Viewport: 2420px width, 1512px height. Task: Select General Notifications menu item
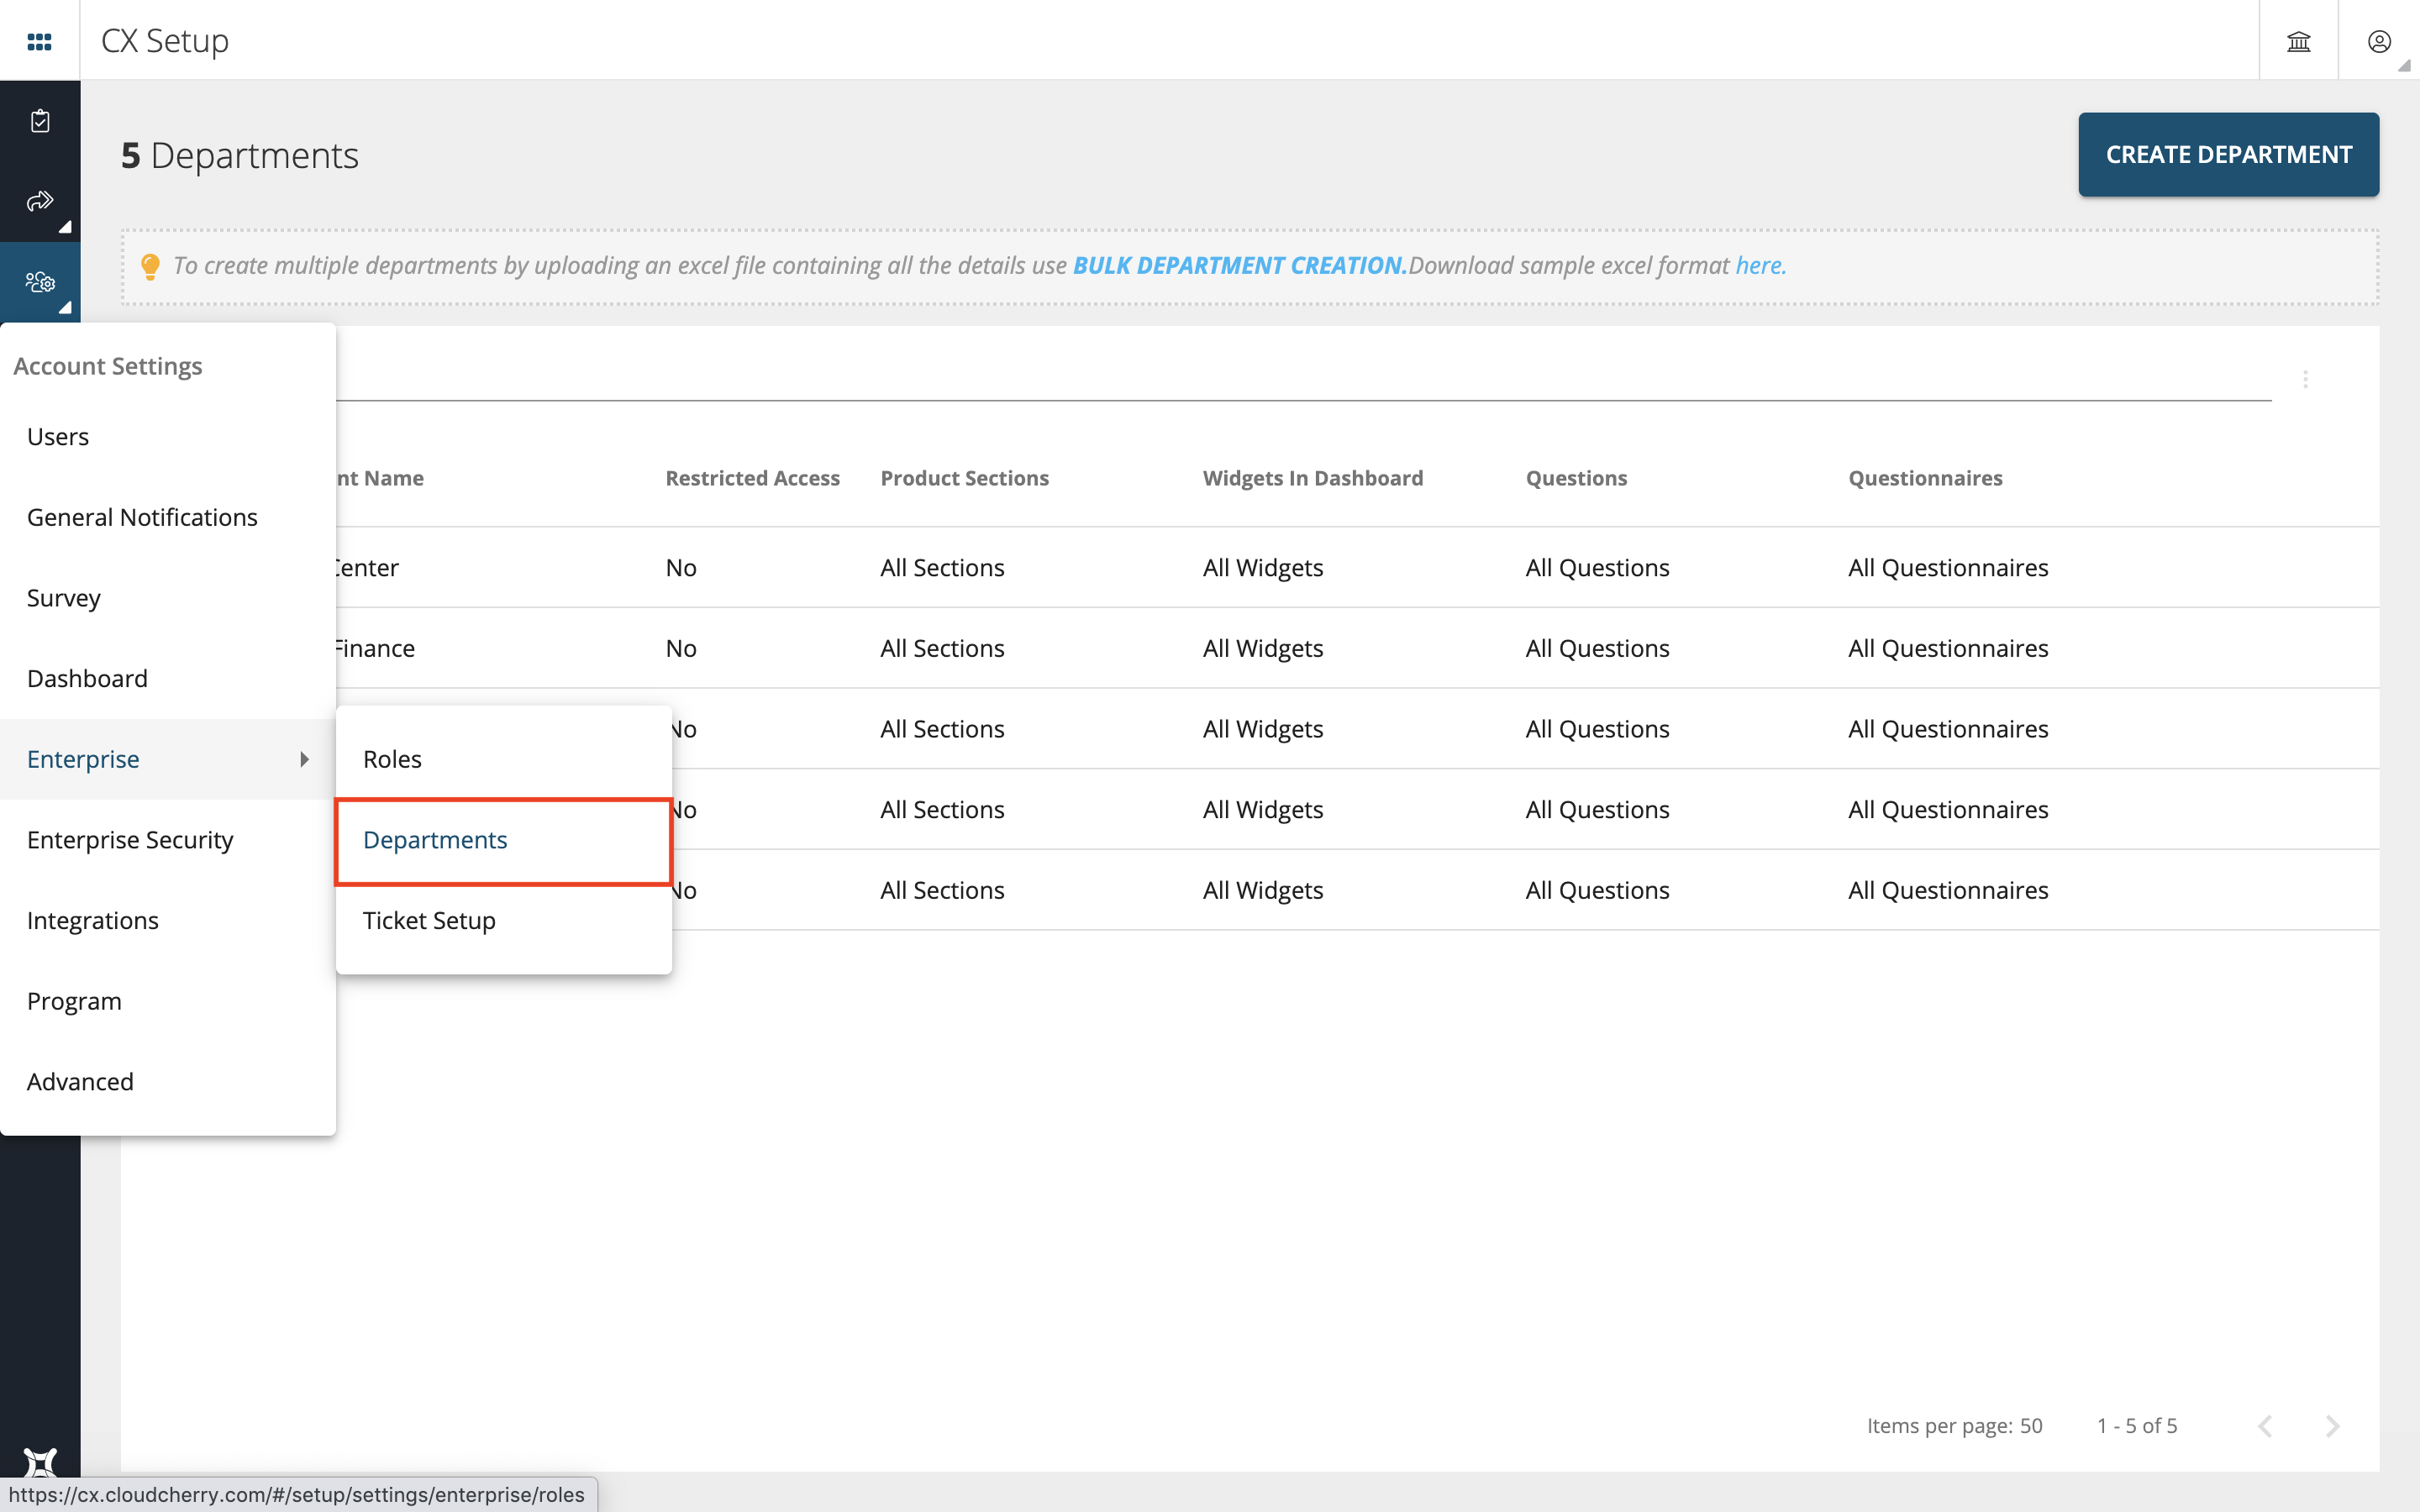pos(168,517)
